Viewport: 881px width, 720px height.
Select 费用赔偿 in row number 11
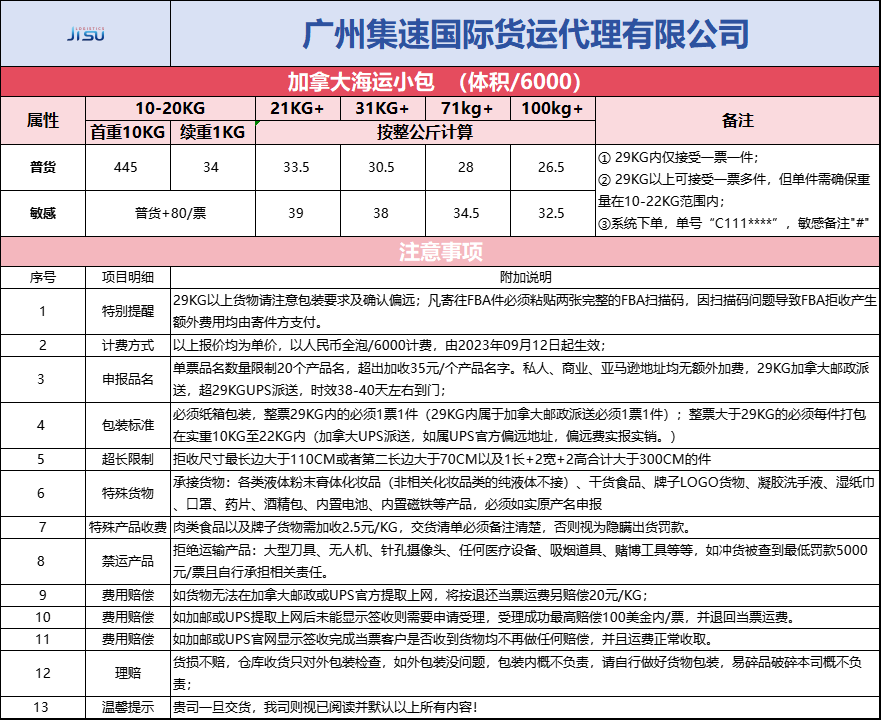point(128,640)
